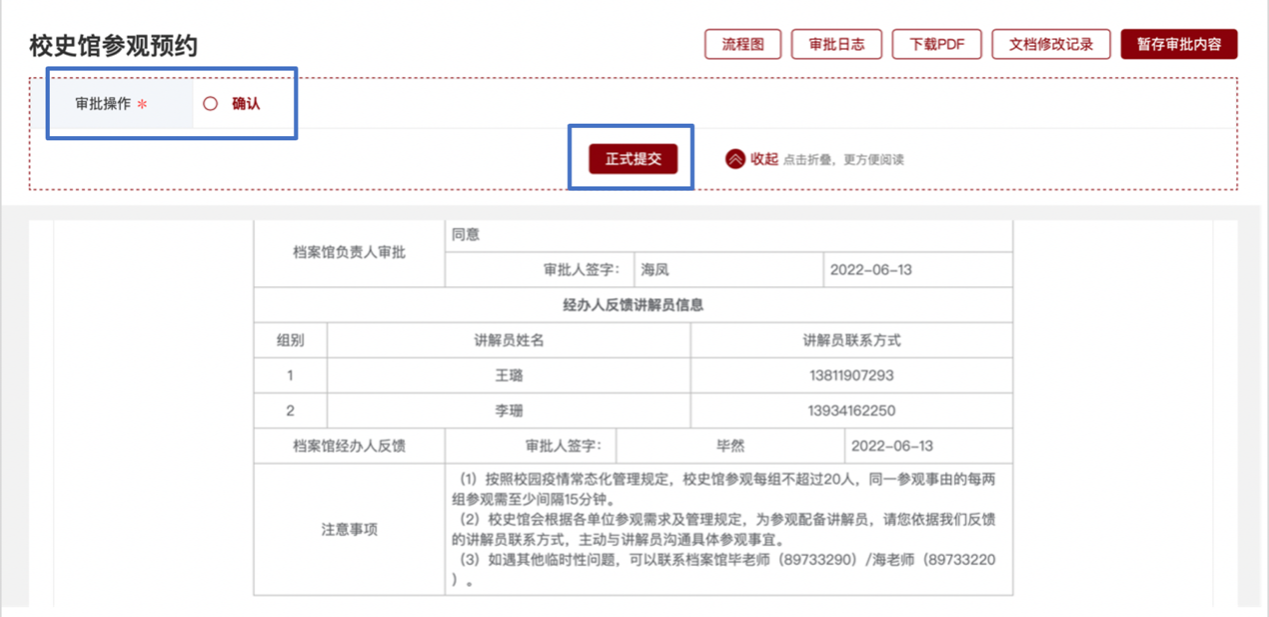Click 暂存审批内容 to save draft
This screenshot has height=617, width=1269.
click(x=1179, y=45)
